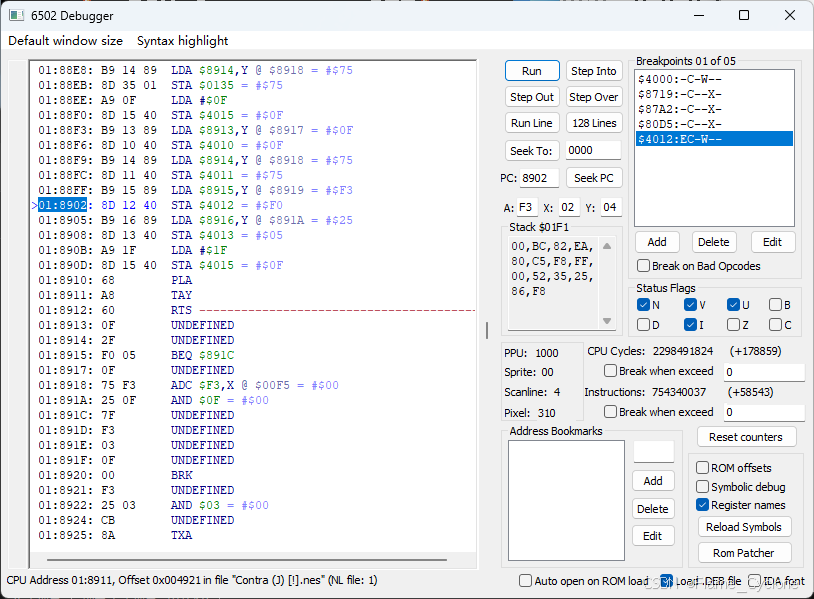This screenshot has height=599, width=814.
Task: Toggle the Register names checkbox
Action: (x=702, y=505)
